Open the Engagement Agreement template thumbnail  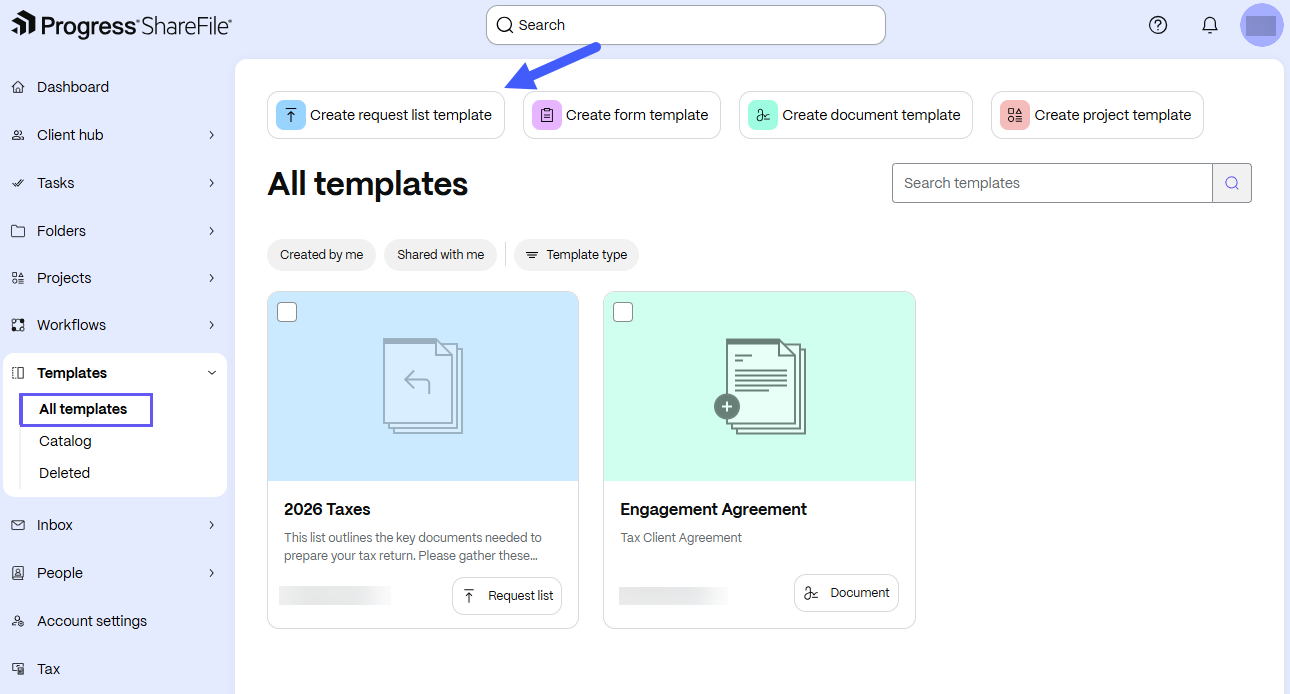click(759, 386)
